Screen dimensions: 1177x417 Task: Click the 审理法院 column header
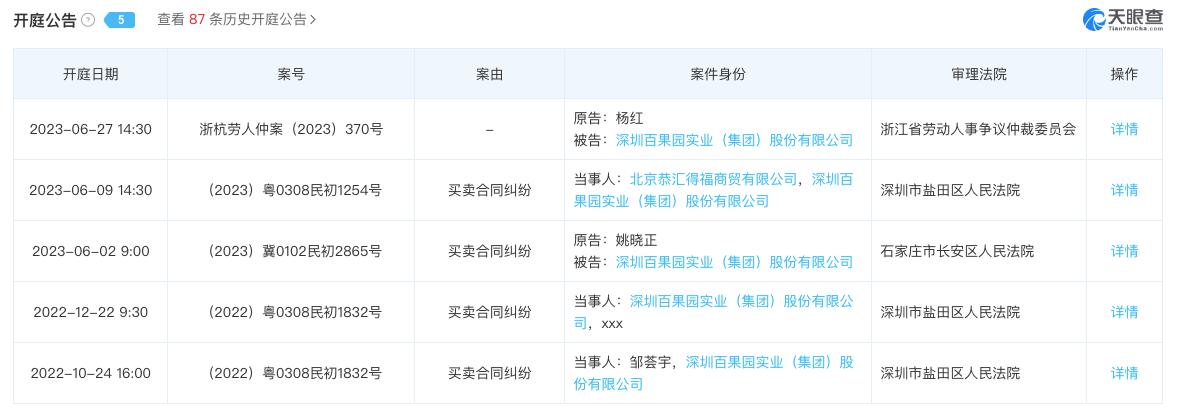pos(978,74)
